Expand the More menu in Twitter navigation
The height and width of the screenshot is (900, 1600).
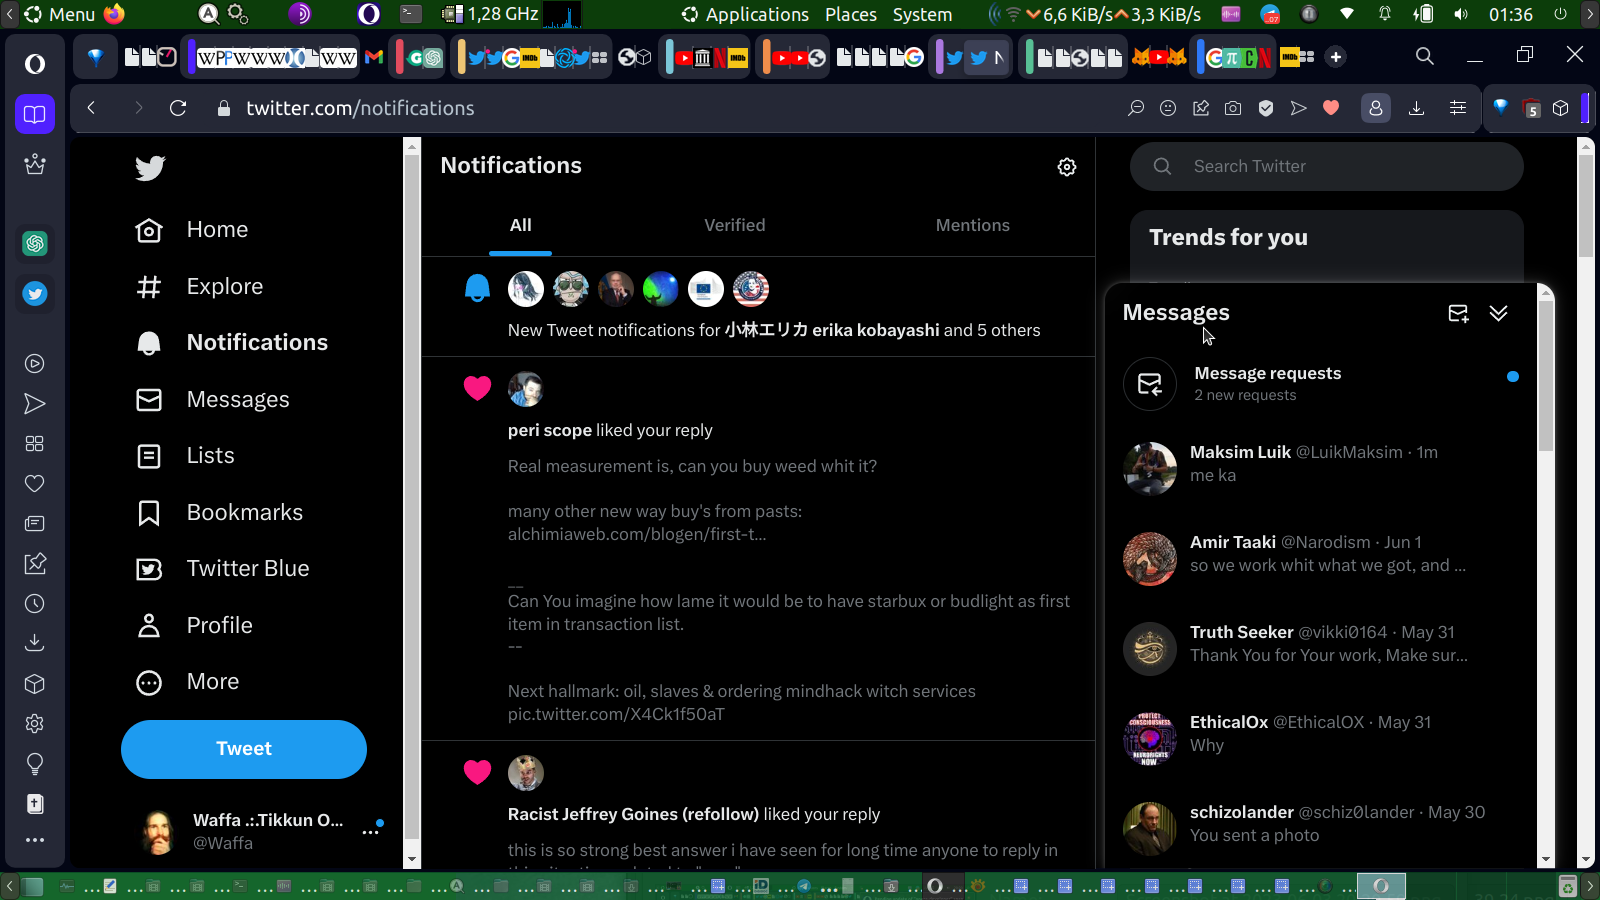pos(188,682)
